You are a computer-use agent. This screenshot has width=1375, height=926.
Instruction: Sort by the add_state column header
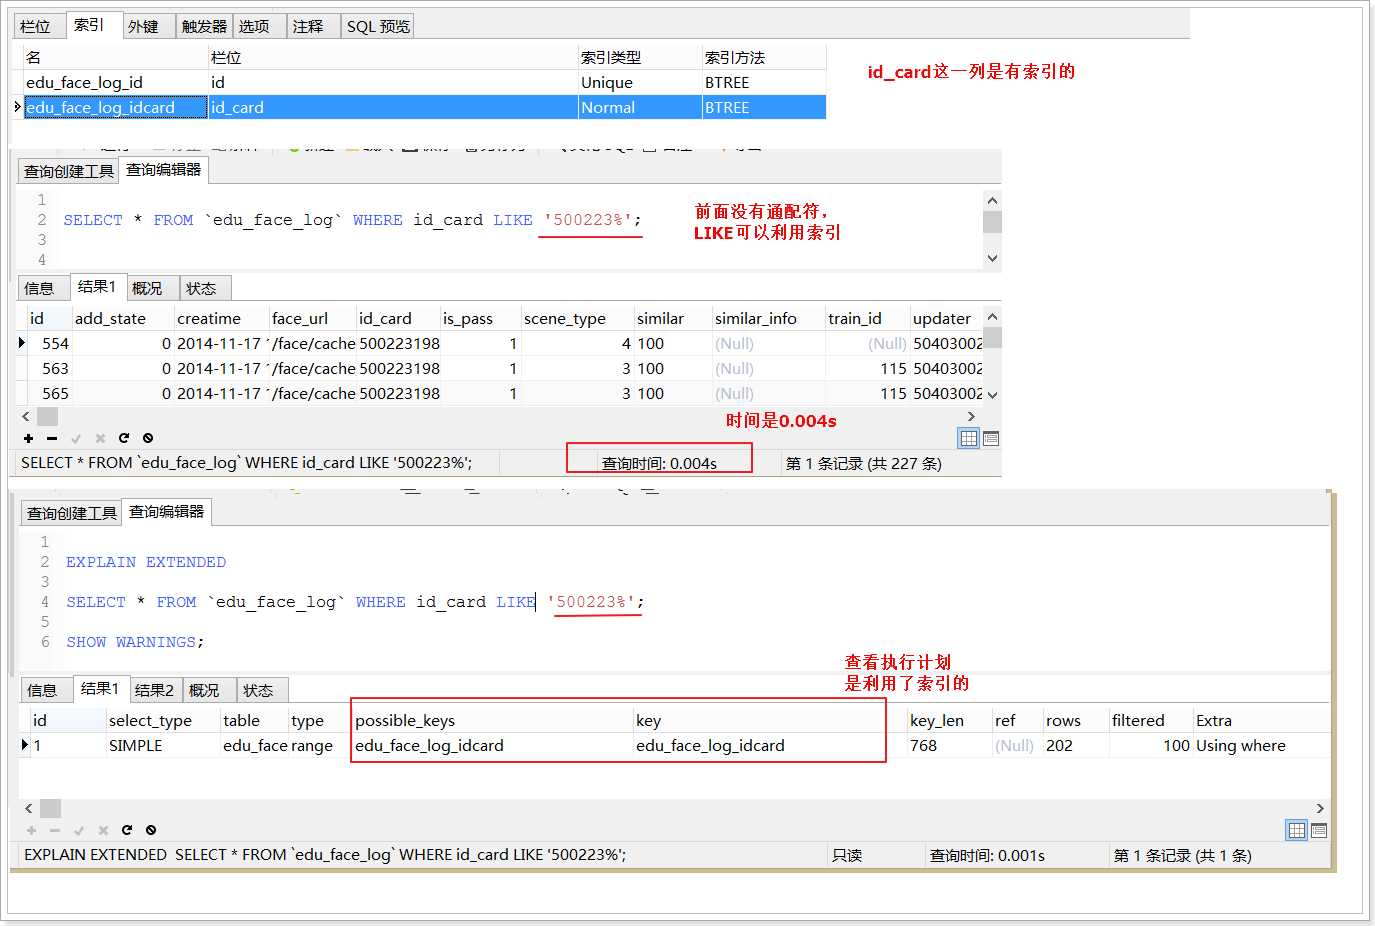point(123,318)
